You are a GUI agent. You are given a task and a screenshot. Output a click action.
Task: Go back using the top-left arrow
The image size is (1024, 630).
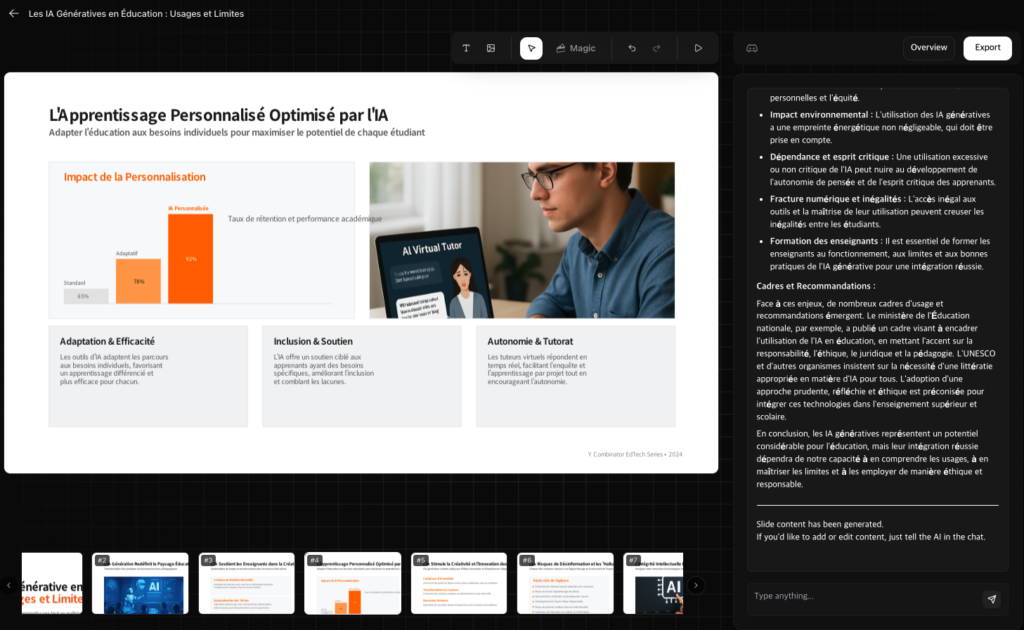point(14,14)
